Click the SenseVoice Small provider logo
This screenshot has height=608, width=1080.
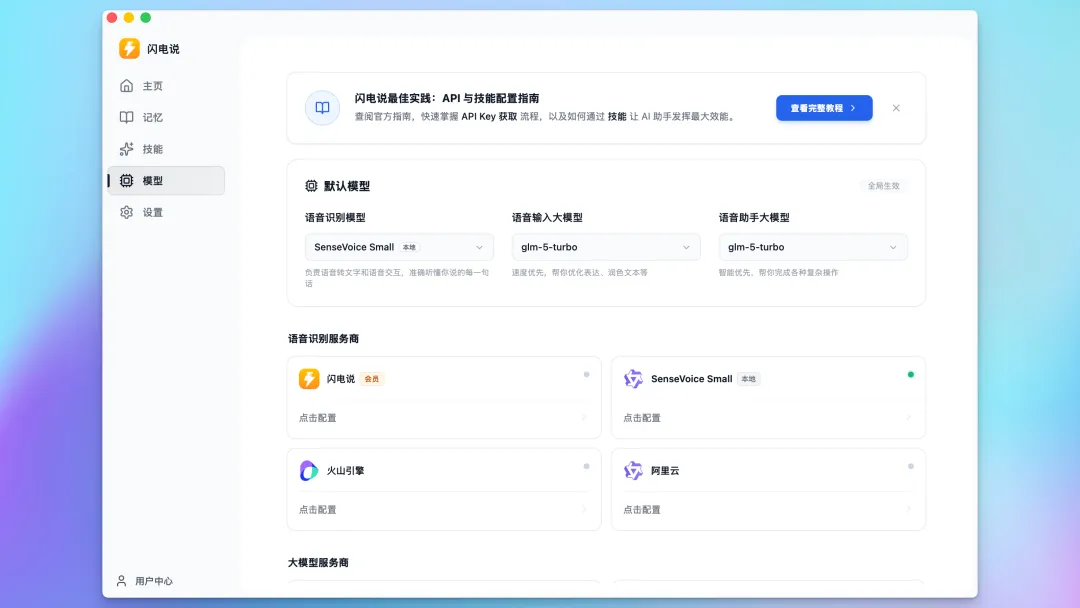633,379
